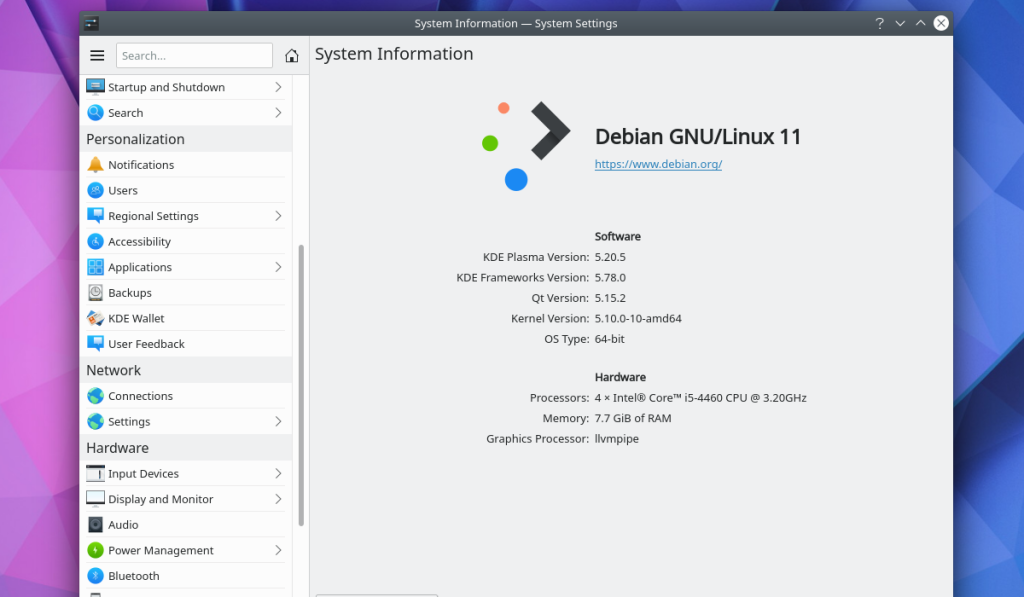1024x597 pixels.
Task: Click the Search magnifier icon
Action: coord(95,112)
